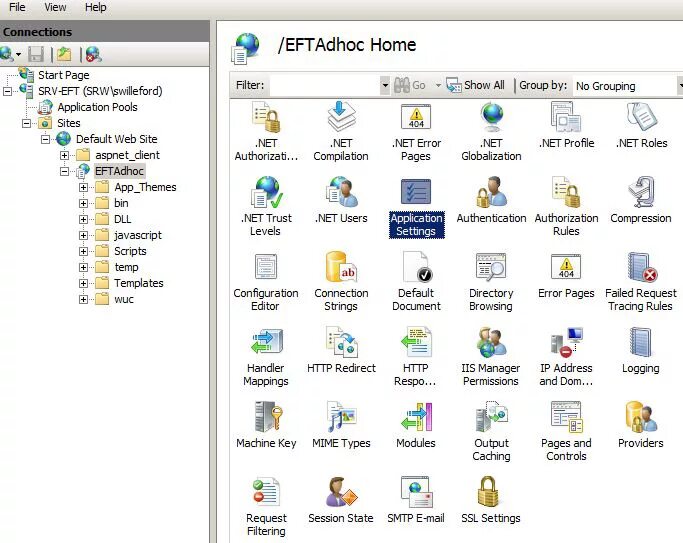Open SMTP E-mail feature
The height and width of the screenshot is (543, 683).
[416, 500]
